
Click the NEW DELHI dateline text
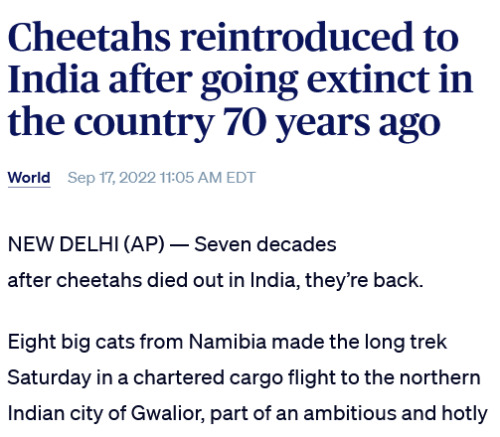(x=63, y=244)
